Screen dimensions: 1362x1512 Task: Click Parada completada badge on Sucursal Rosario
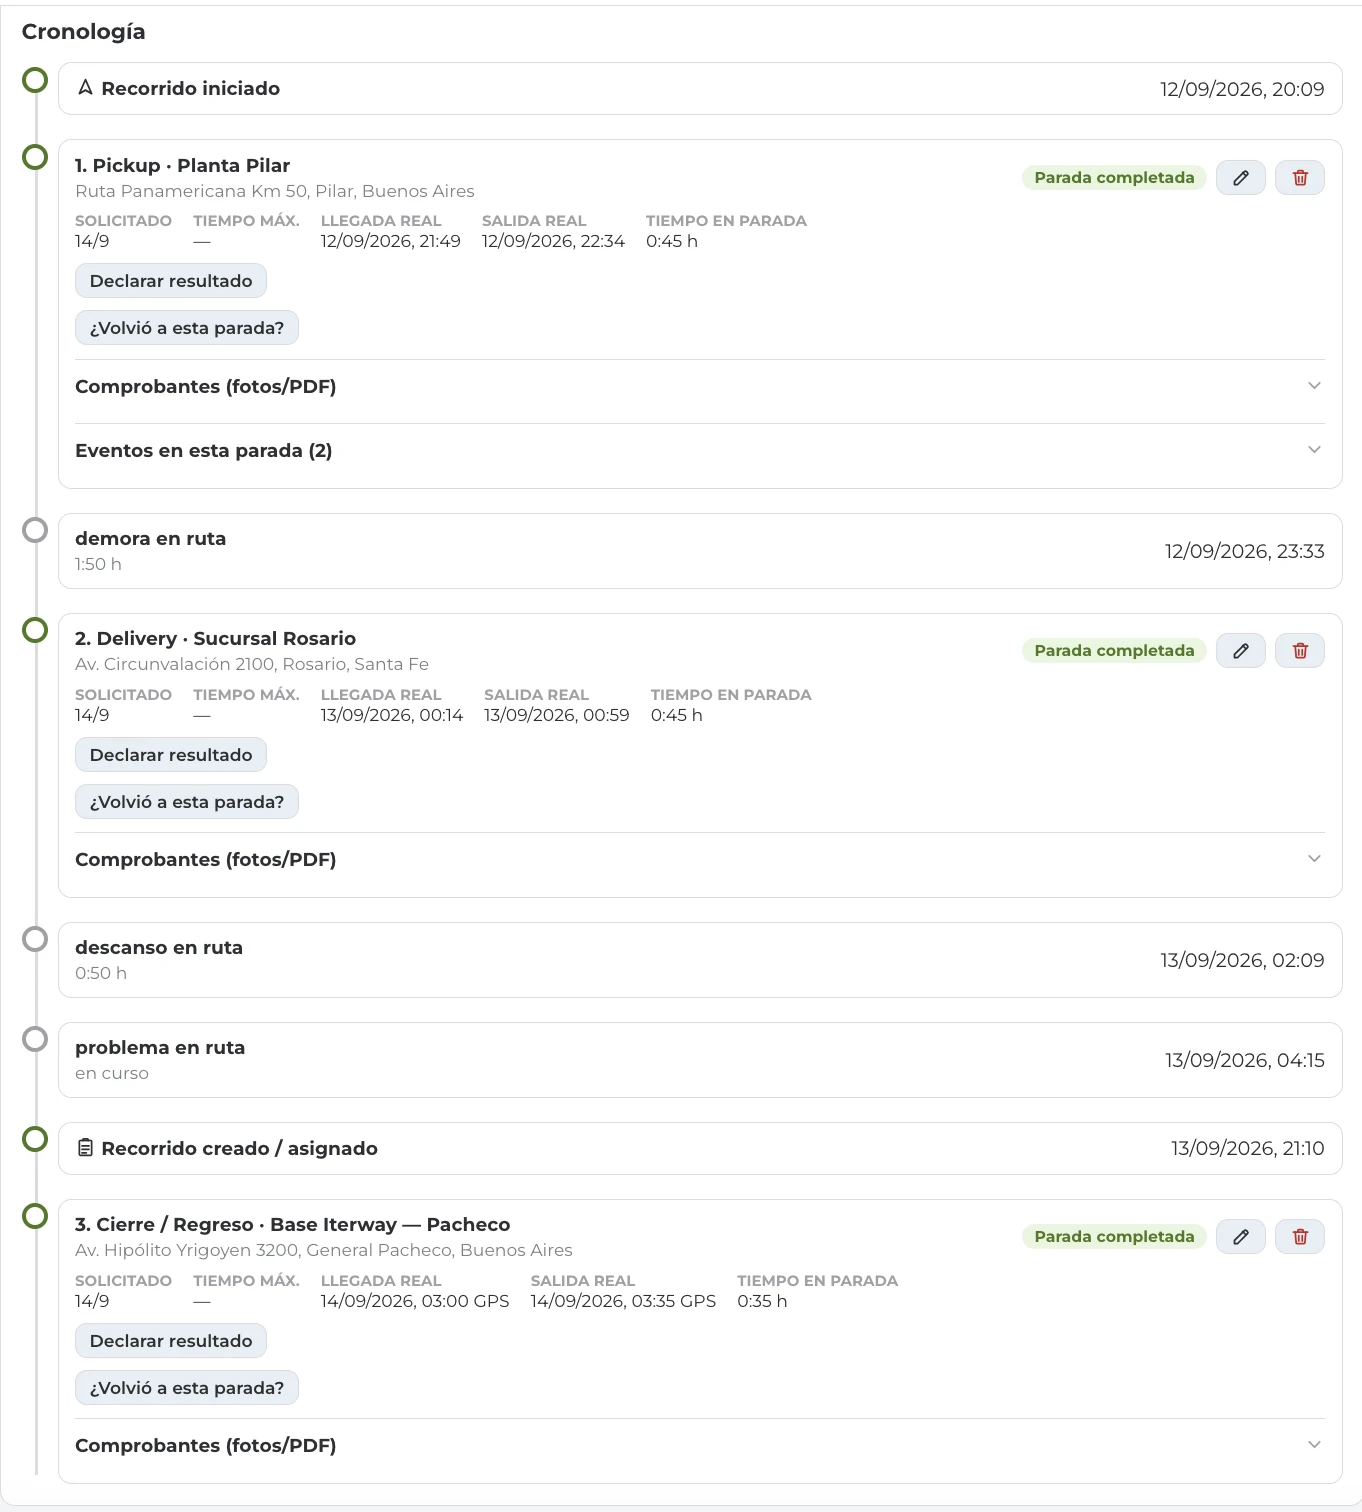pos(1114,651)
